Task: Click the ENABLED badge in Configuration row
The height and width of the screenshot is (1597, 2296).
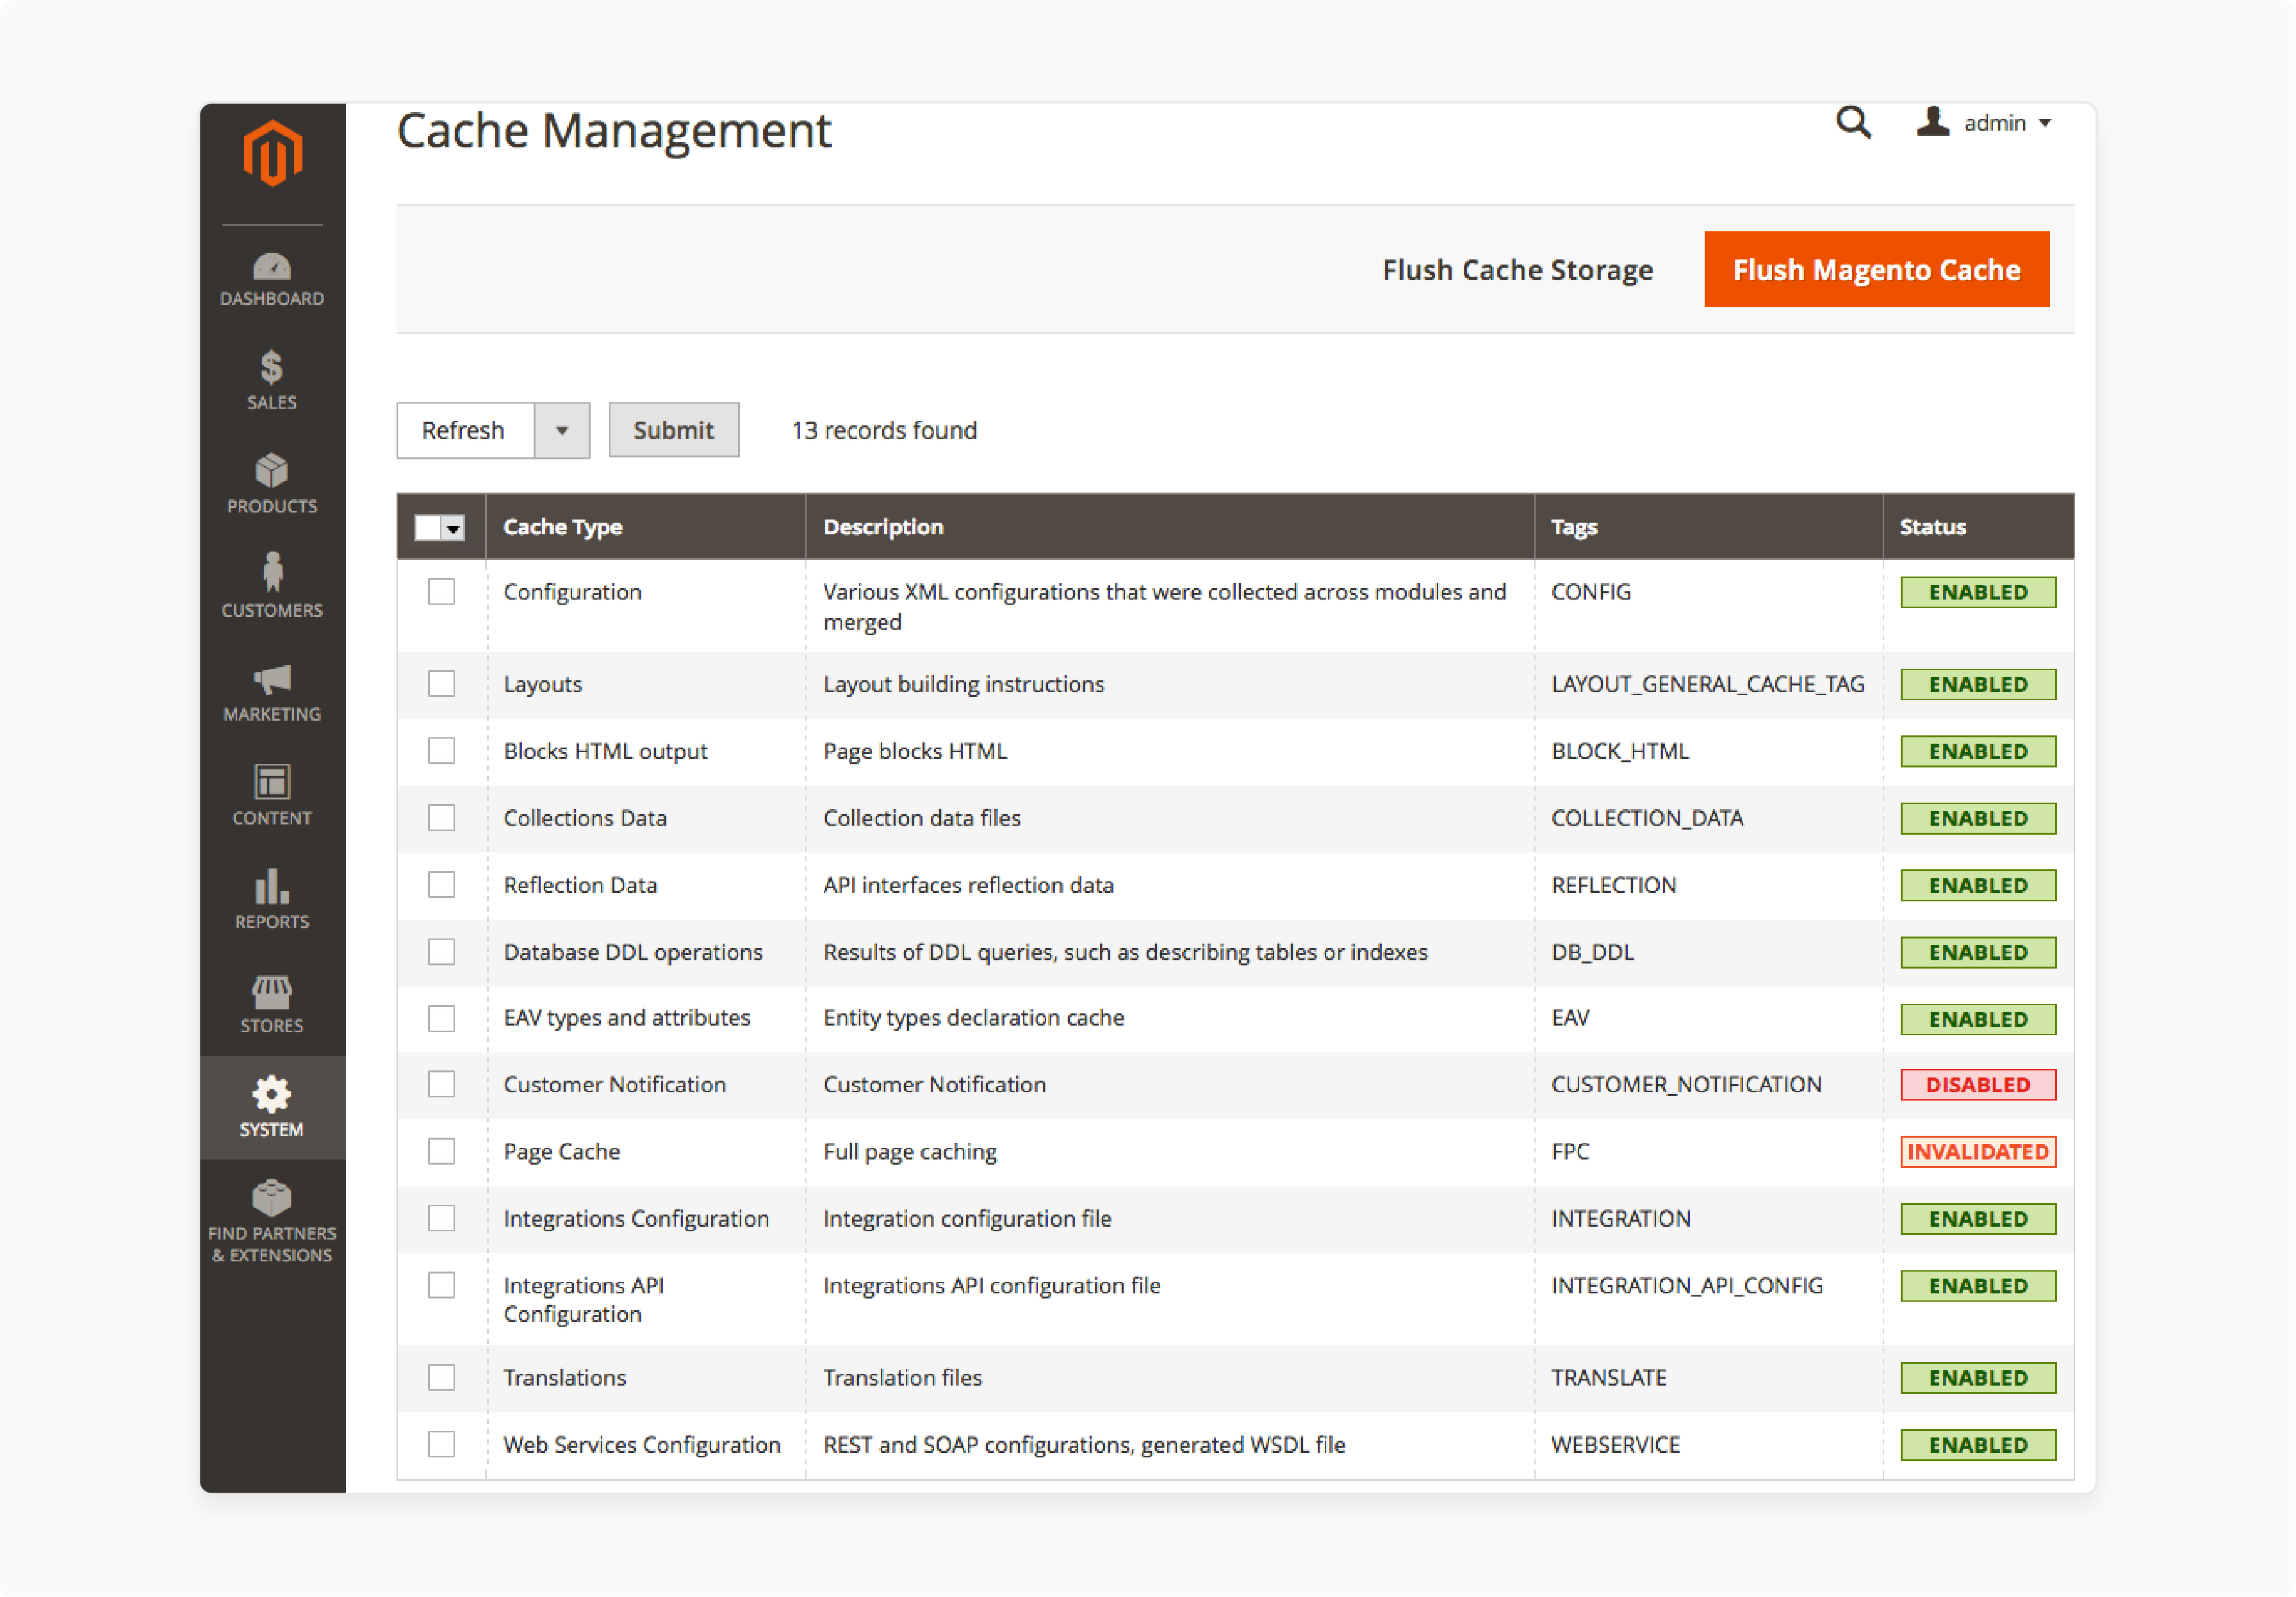Action: click(x=1978, y=592)
